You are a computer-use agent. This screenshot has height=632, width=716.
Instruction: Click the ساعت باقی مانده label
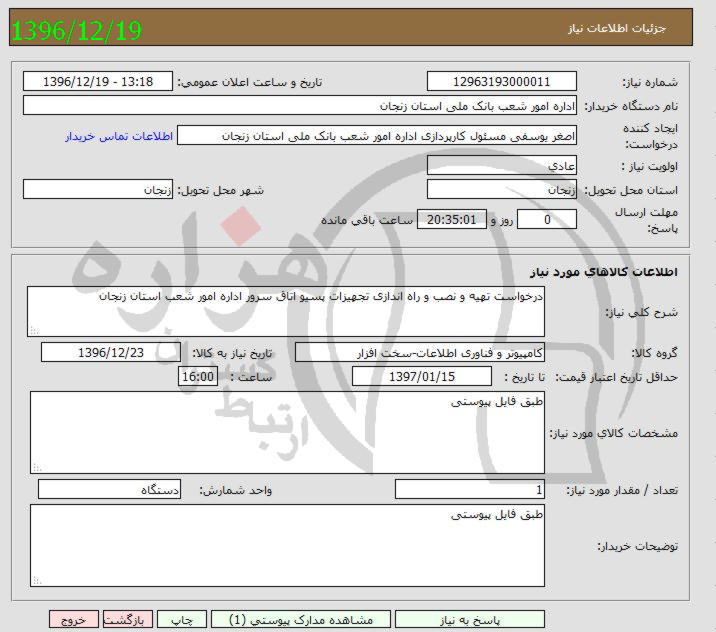click(367, 220)
